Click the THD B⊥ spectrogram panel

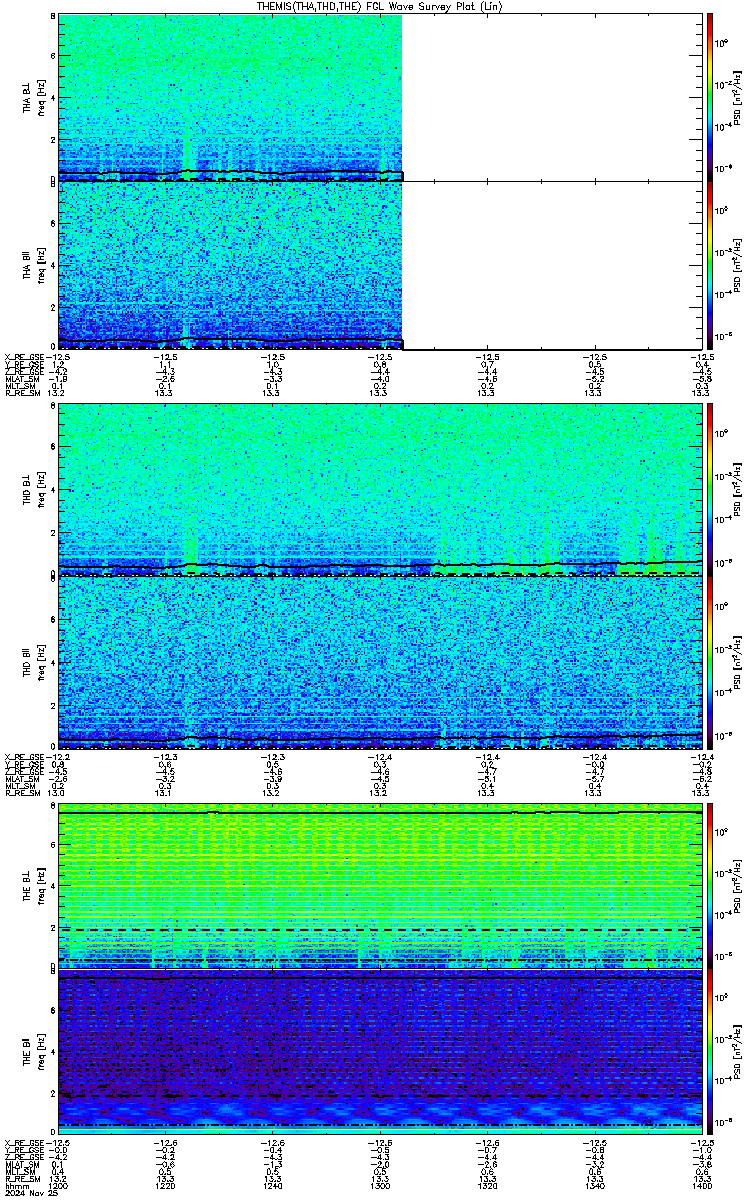pyautogui.click(x=380, y=489)
